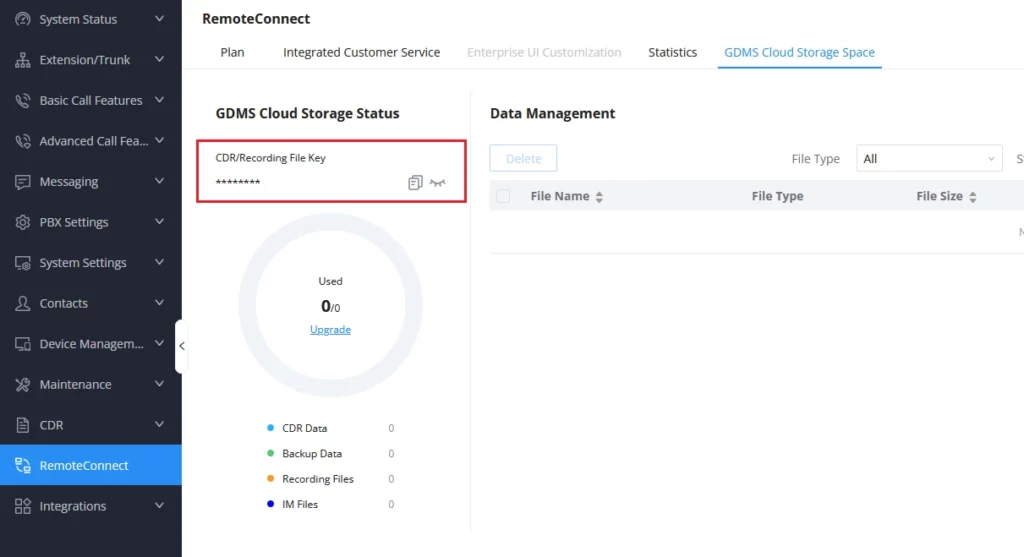1024x557 pixels.
Task: Tick the select-all checkbox in file table header
Action: pos(503,196)
